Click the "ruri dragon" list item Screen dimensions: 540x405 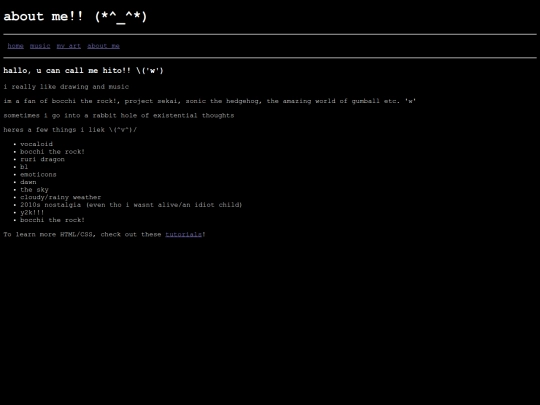click(42, 159)
